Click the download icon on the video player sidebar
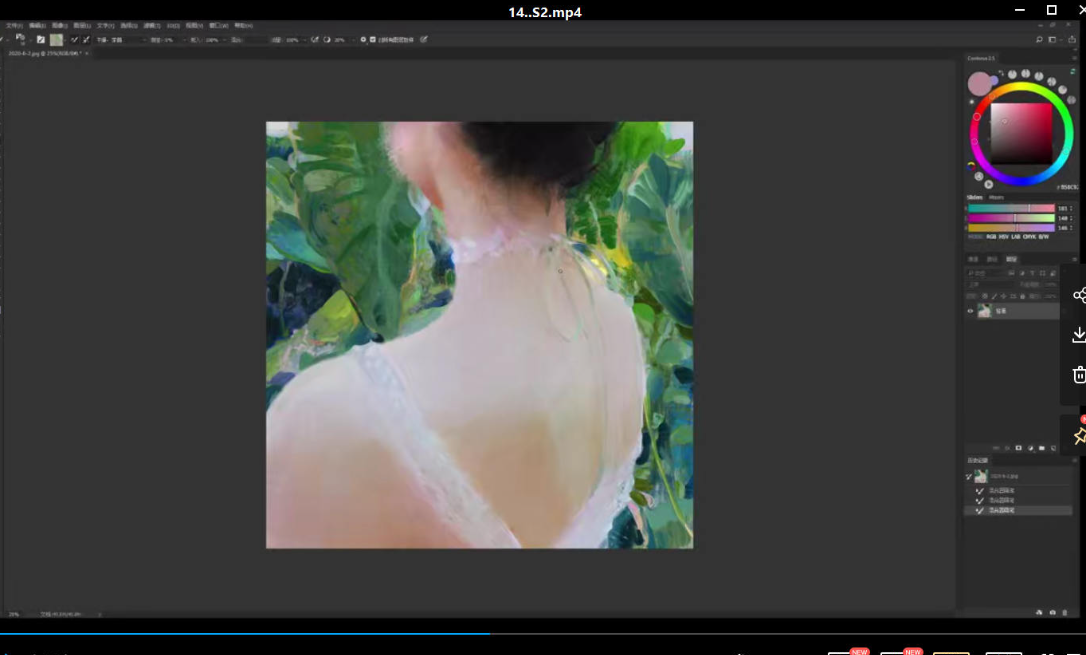Viewport: 1086px width, 655px height. 1079,335
